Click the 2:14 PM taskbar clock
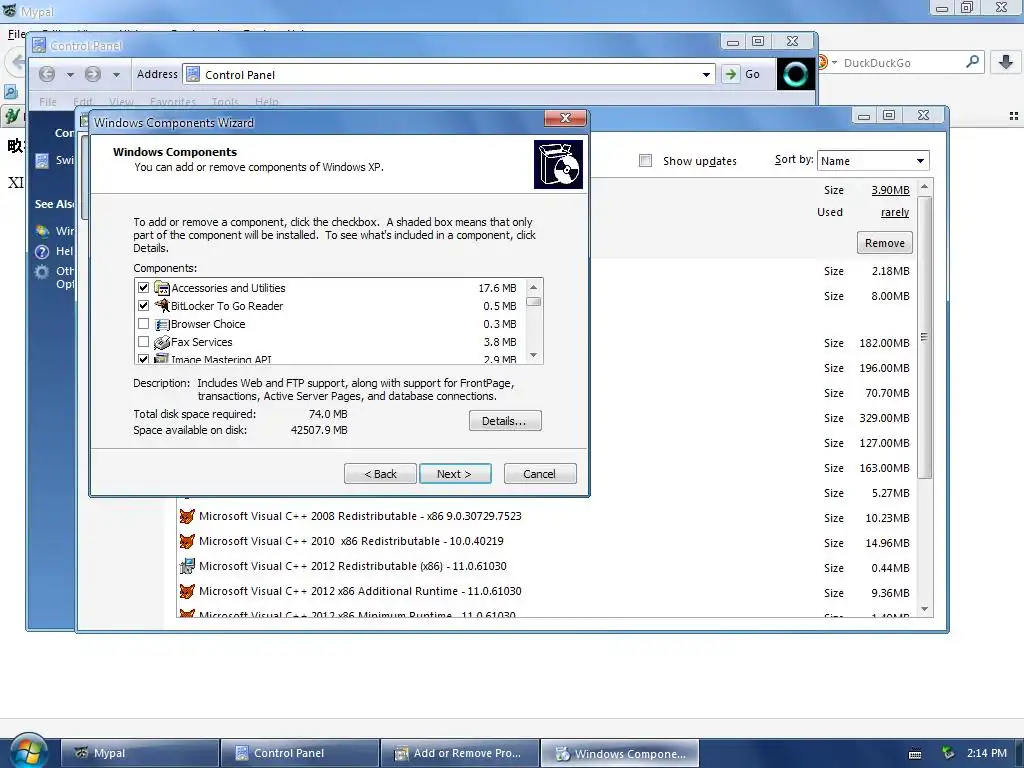Screen dimensions: 1024x768 987,753
